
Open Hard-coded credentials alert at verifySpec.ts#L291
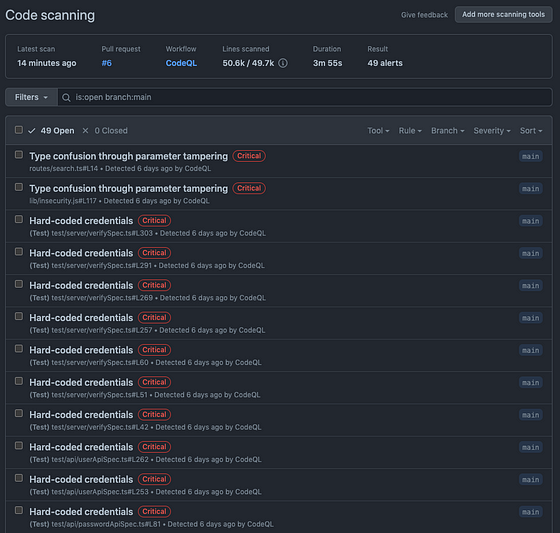coord(81,253)
